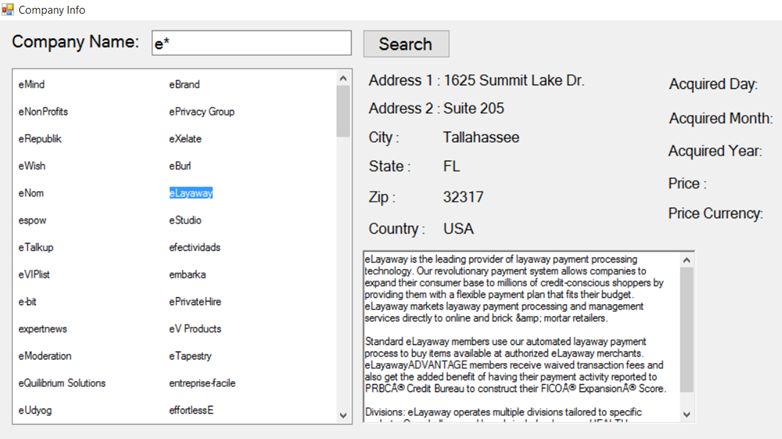
Task: Click the Company Info window icon
Action: tap(7, 9)
